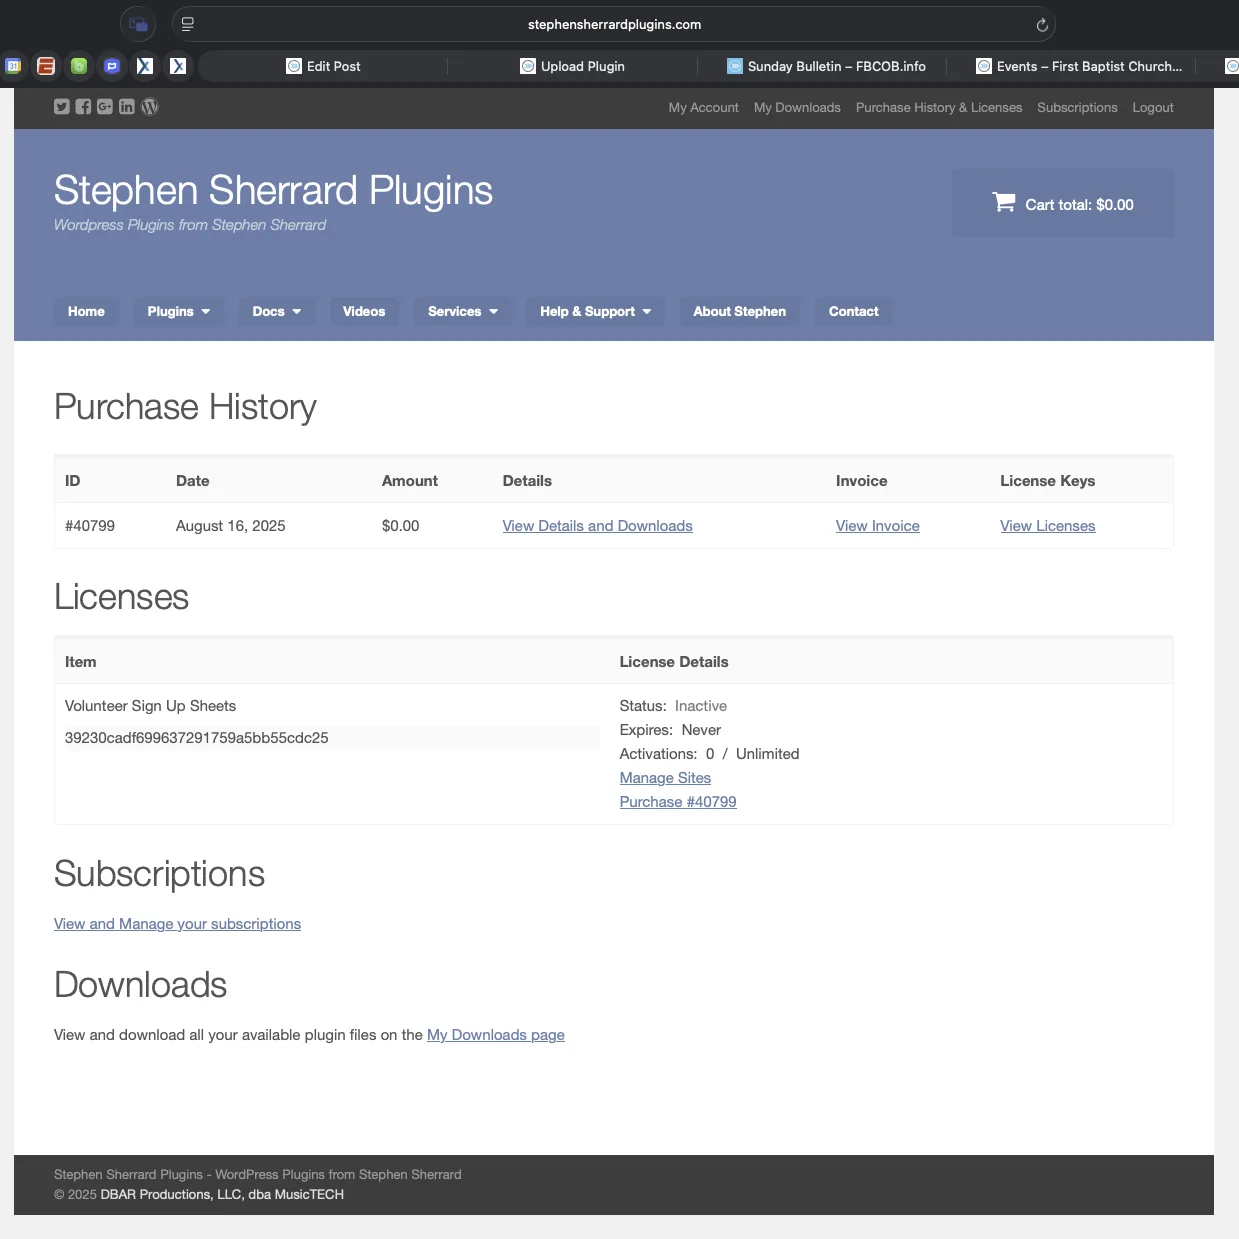Open the My Downloads page link
The width and height of the screenshot is (1239, 1239).
pyautogui.click(x=496, y=1035)
